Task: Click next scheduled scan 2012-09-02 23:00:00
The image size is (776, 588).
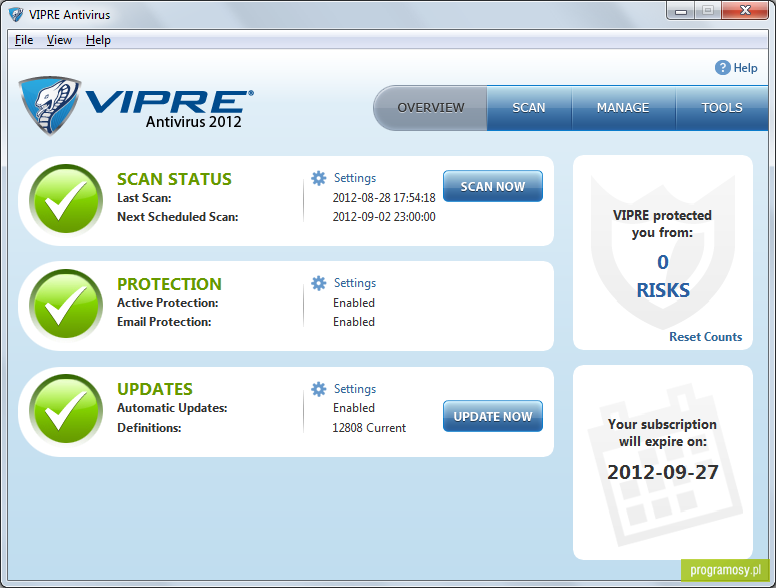Action: point(384,217)
